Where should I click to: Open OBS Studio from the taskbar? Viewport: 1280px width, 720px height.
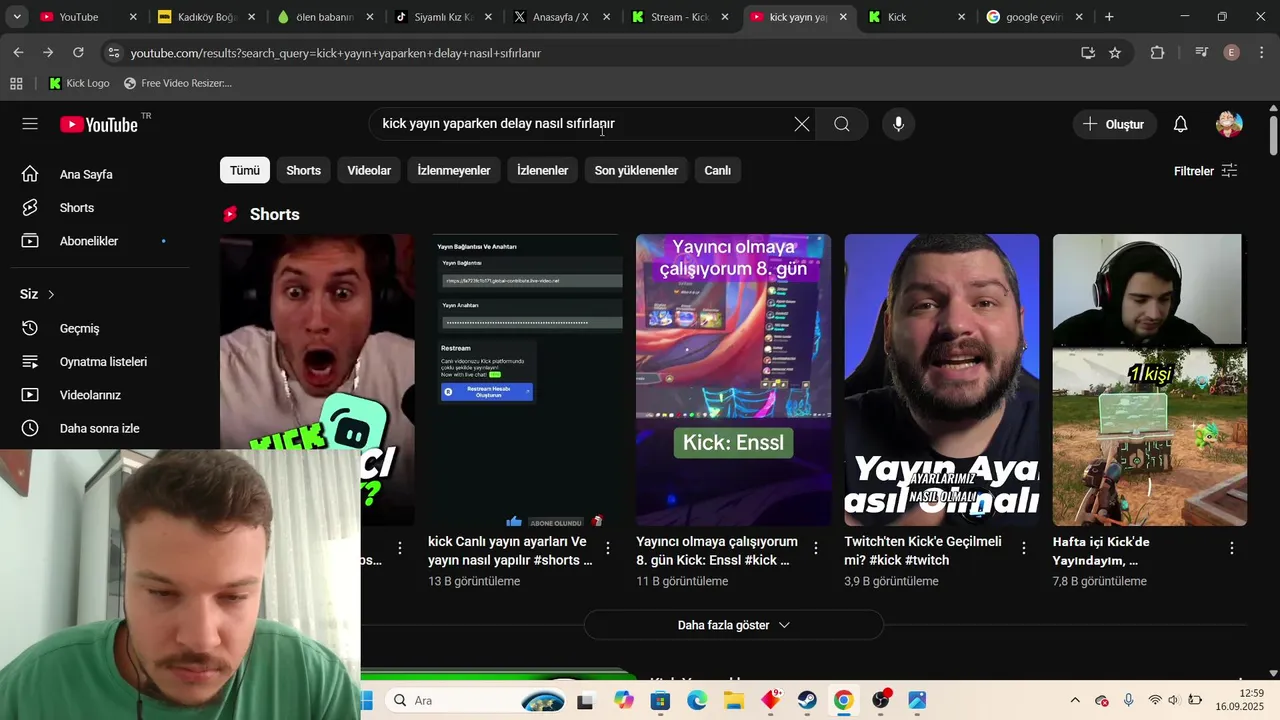(x=881, y=700)
